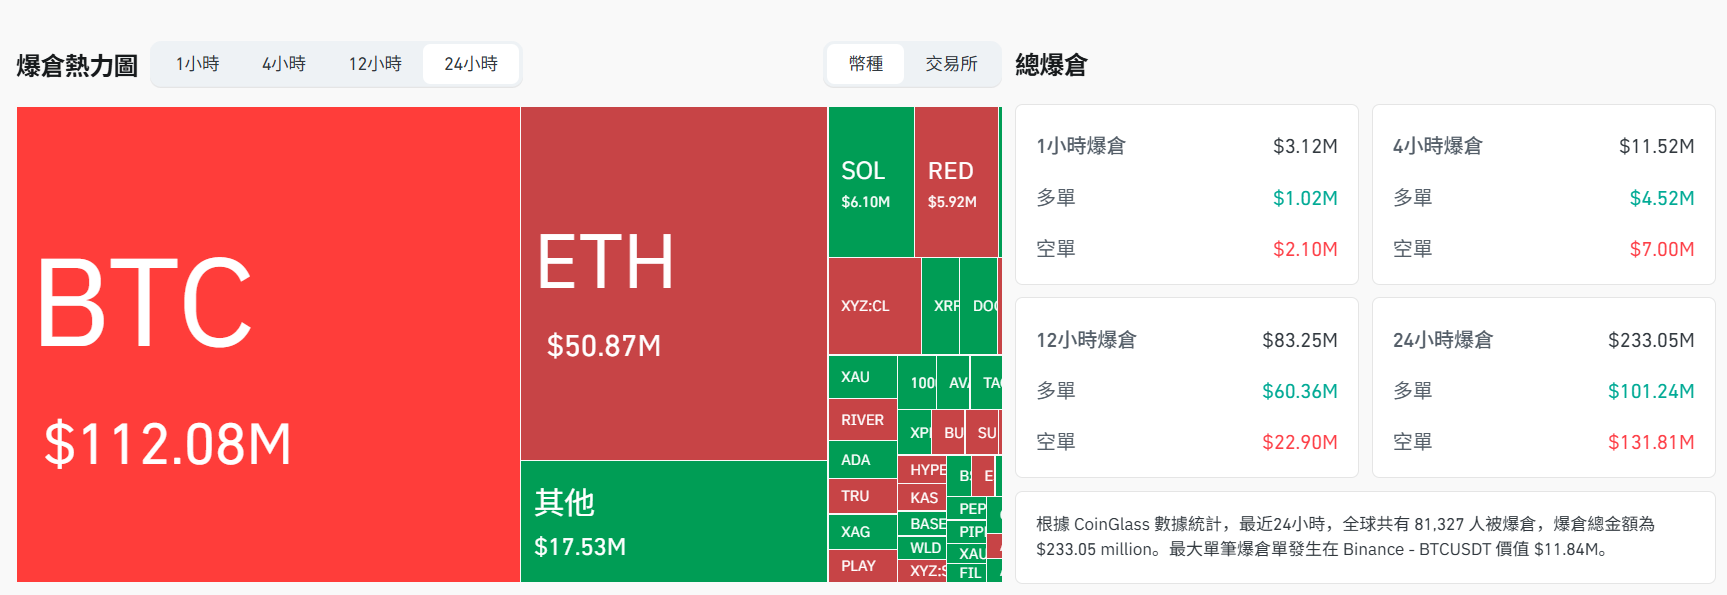
Task: Select the RED $5.92M tile
Action: pyautogui.click(x=956, y=182)
